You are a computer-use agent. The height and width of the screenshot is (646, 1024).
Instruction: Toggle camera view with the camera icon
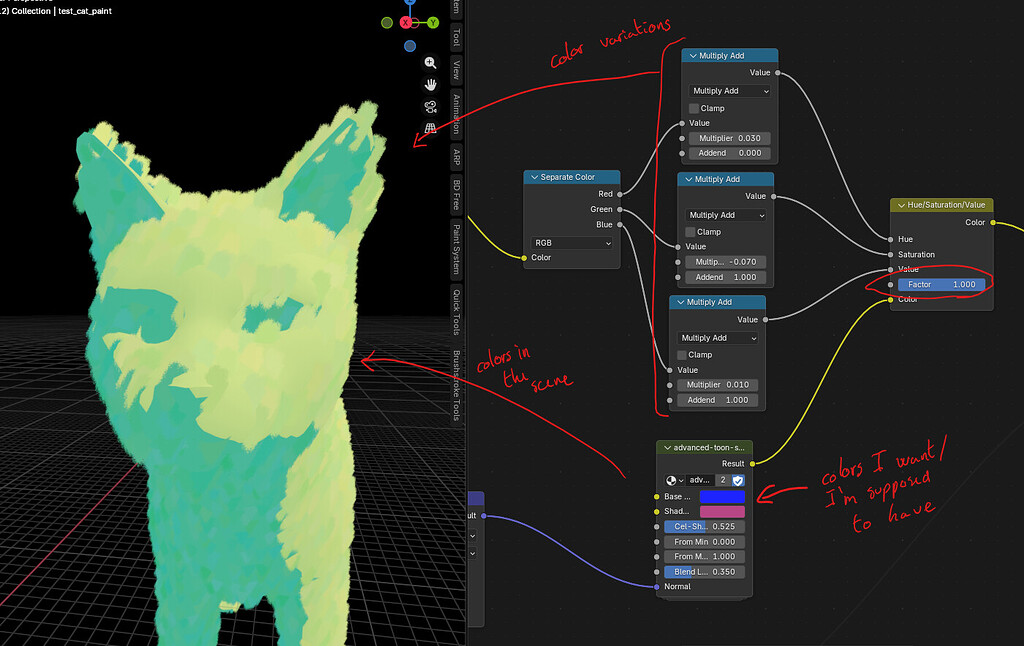point(430,106)
